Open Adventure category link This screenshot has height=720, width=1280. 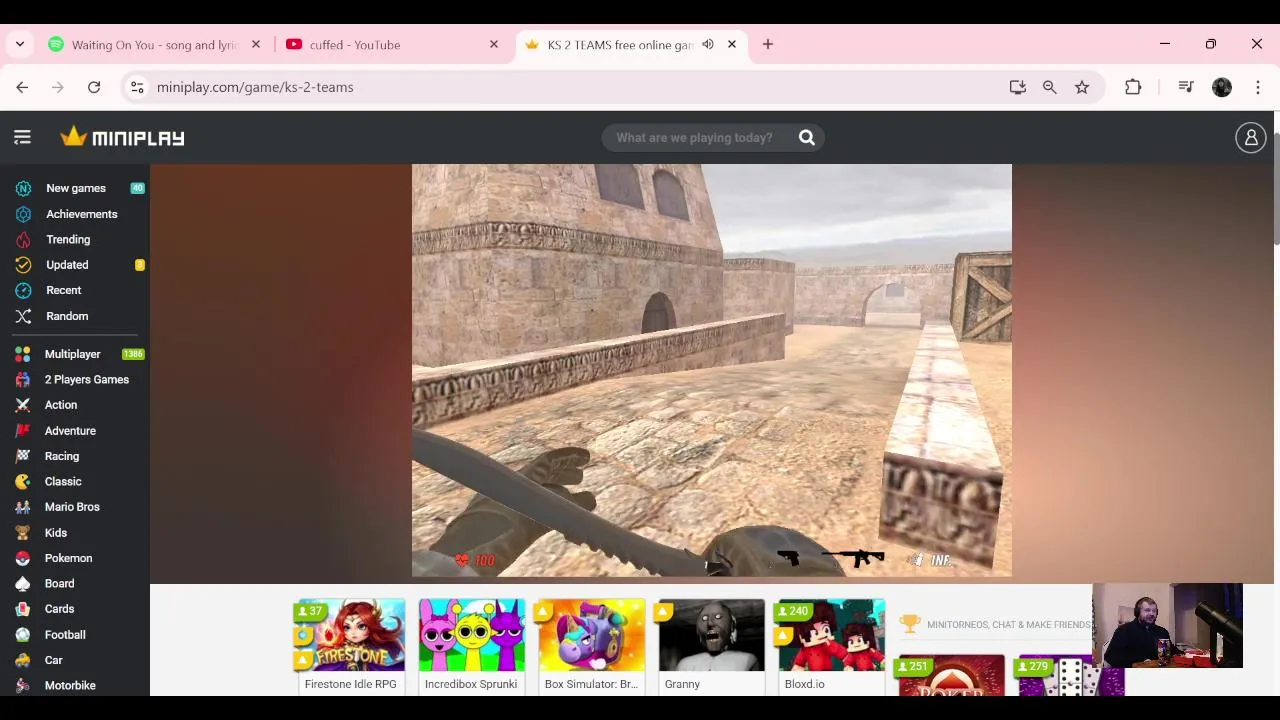[x=70, y=431]
